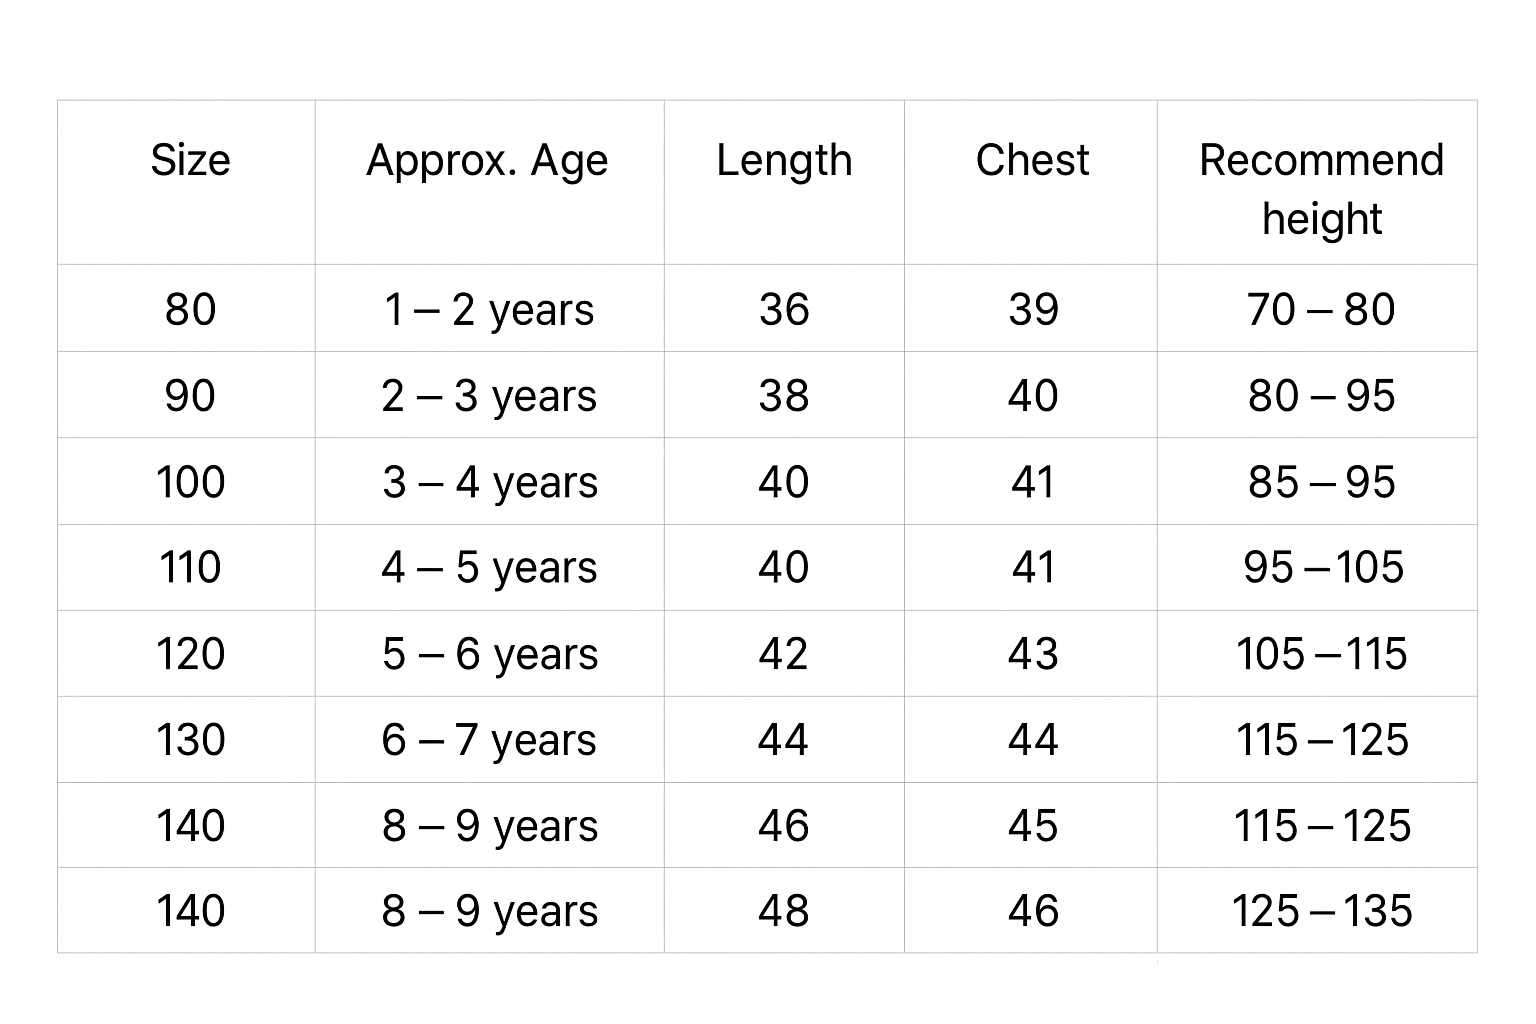Click the Size column header
This screenshot has height=1024, width=1536.
click(x=190, y=160)
